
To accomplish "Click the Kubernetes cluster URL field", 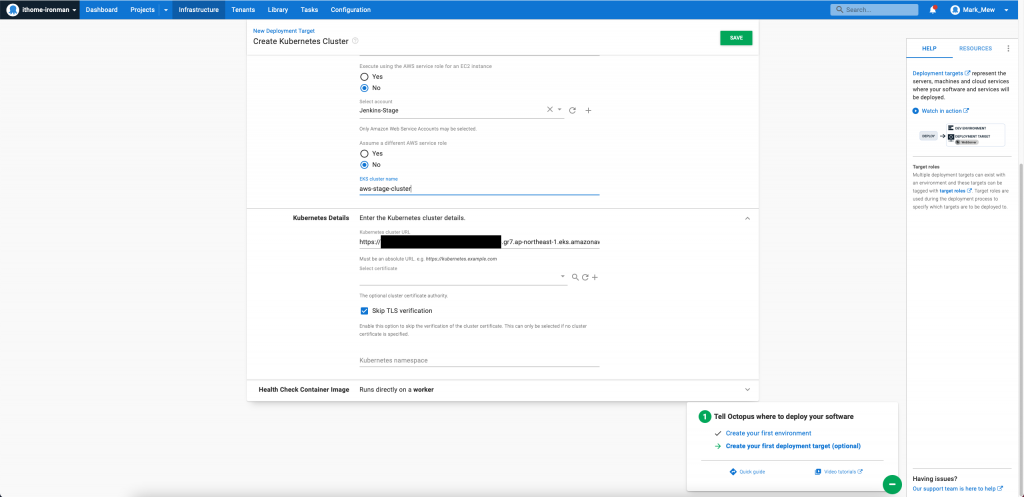I will pos(479,242).
